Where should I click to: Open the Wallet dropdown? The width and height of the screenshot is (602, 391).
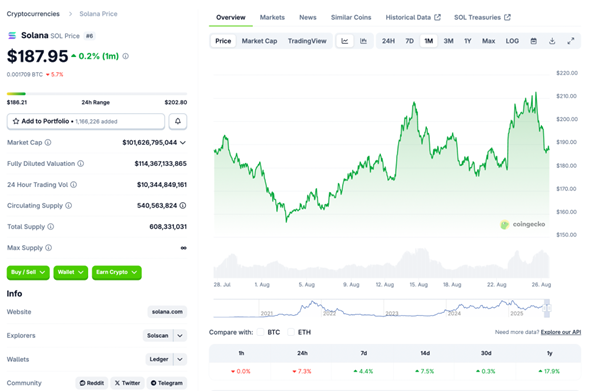tap(71, 272)
